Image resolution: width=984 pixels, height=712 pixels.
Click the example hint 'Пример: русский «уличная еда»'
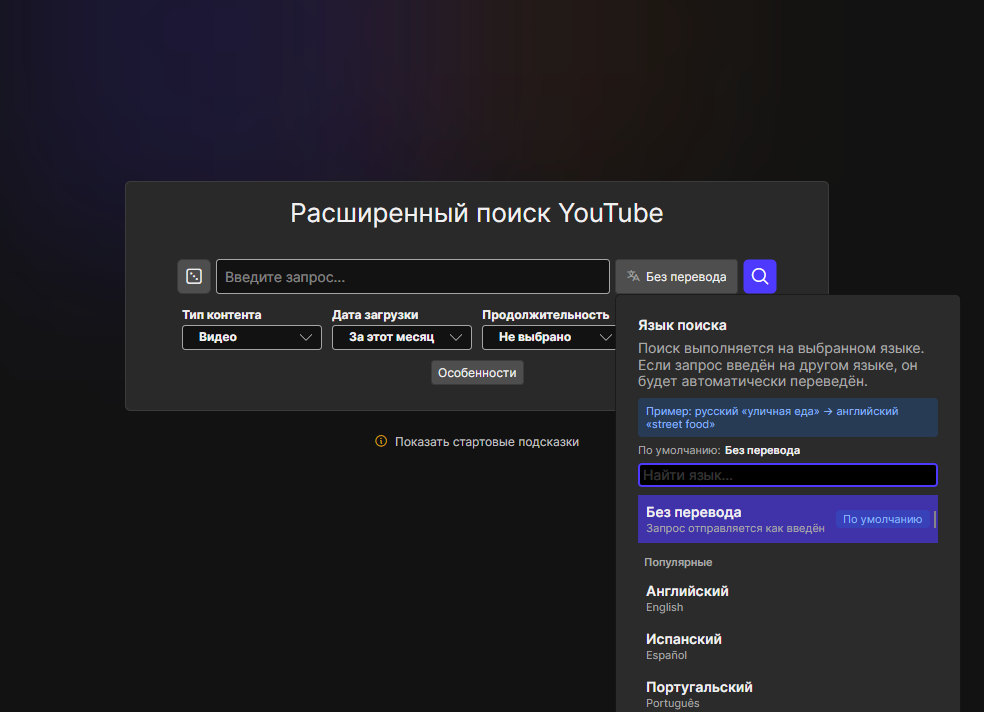(788, 418)
